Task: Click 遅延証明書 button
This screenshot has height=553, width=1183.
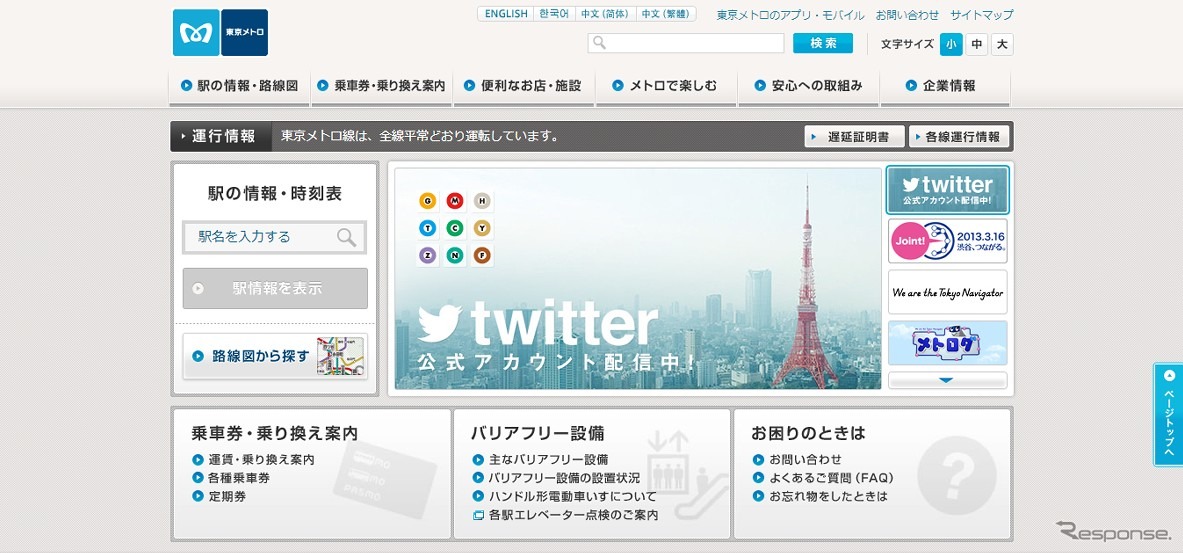Action: 854,137
